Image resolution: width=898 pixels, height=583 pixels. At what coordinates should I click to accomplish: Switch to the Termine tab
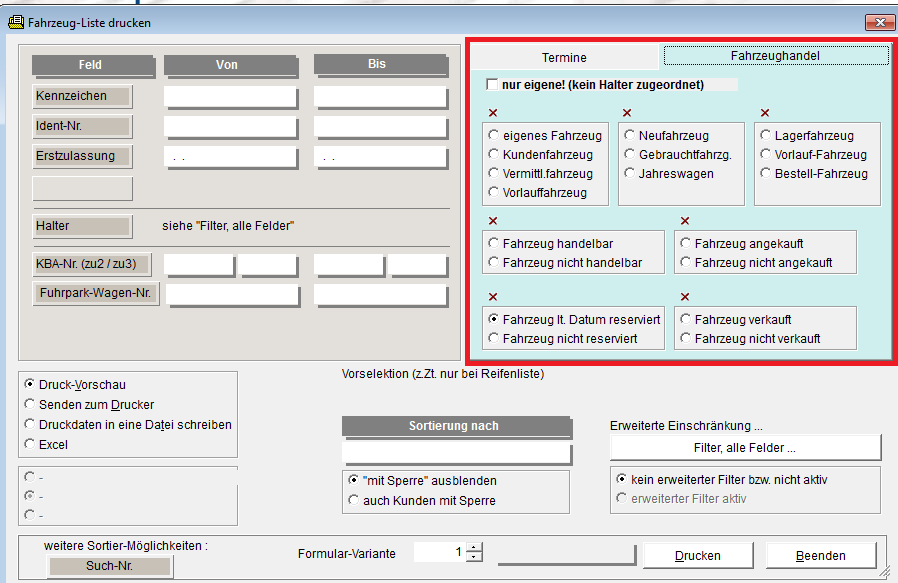(x=564, y=57)
